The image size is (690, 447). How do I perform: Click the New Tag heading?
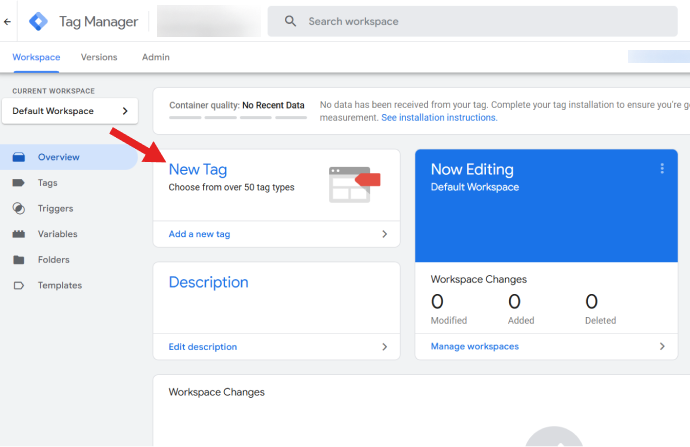pos(198,169)
